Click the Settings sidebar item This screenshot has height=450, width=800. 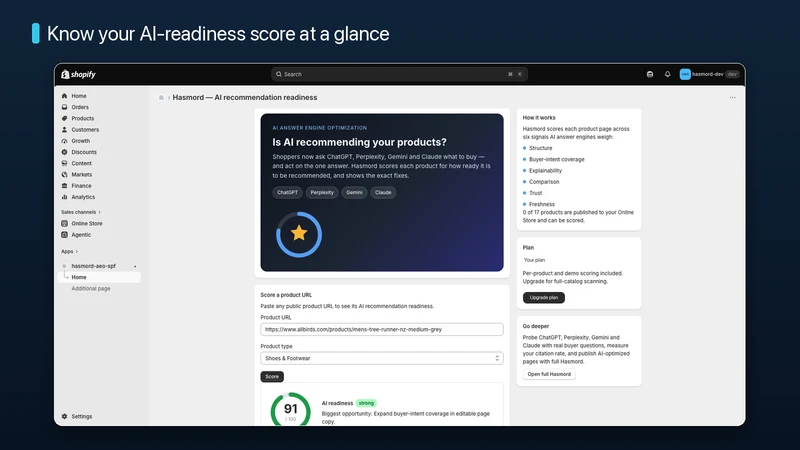(x=82, y=416)
